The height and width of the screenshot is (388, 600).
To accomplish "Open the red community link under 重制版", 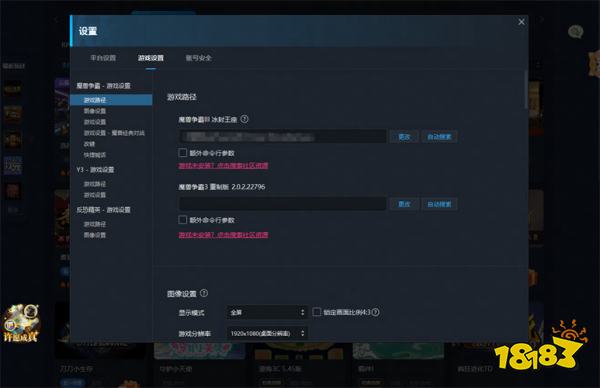I will coord(223,235).
